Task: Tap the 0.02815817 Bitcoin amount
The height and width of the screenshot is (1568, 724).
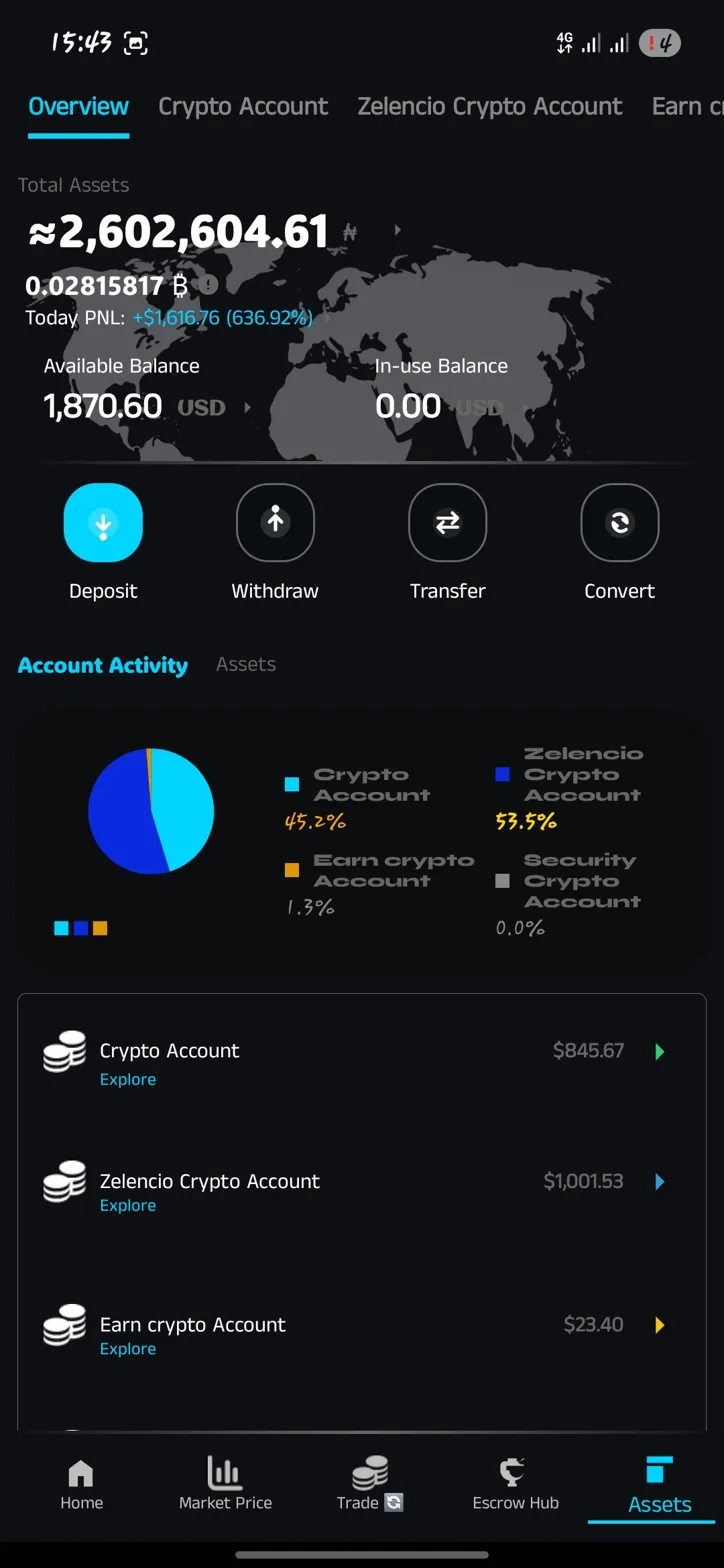Action: tap(94, 287)
